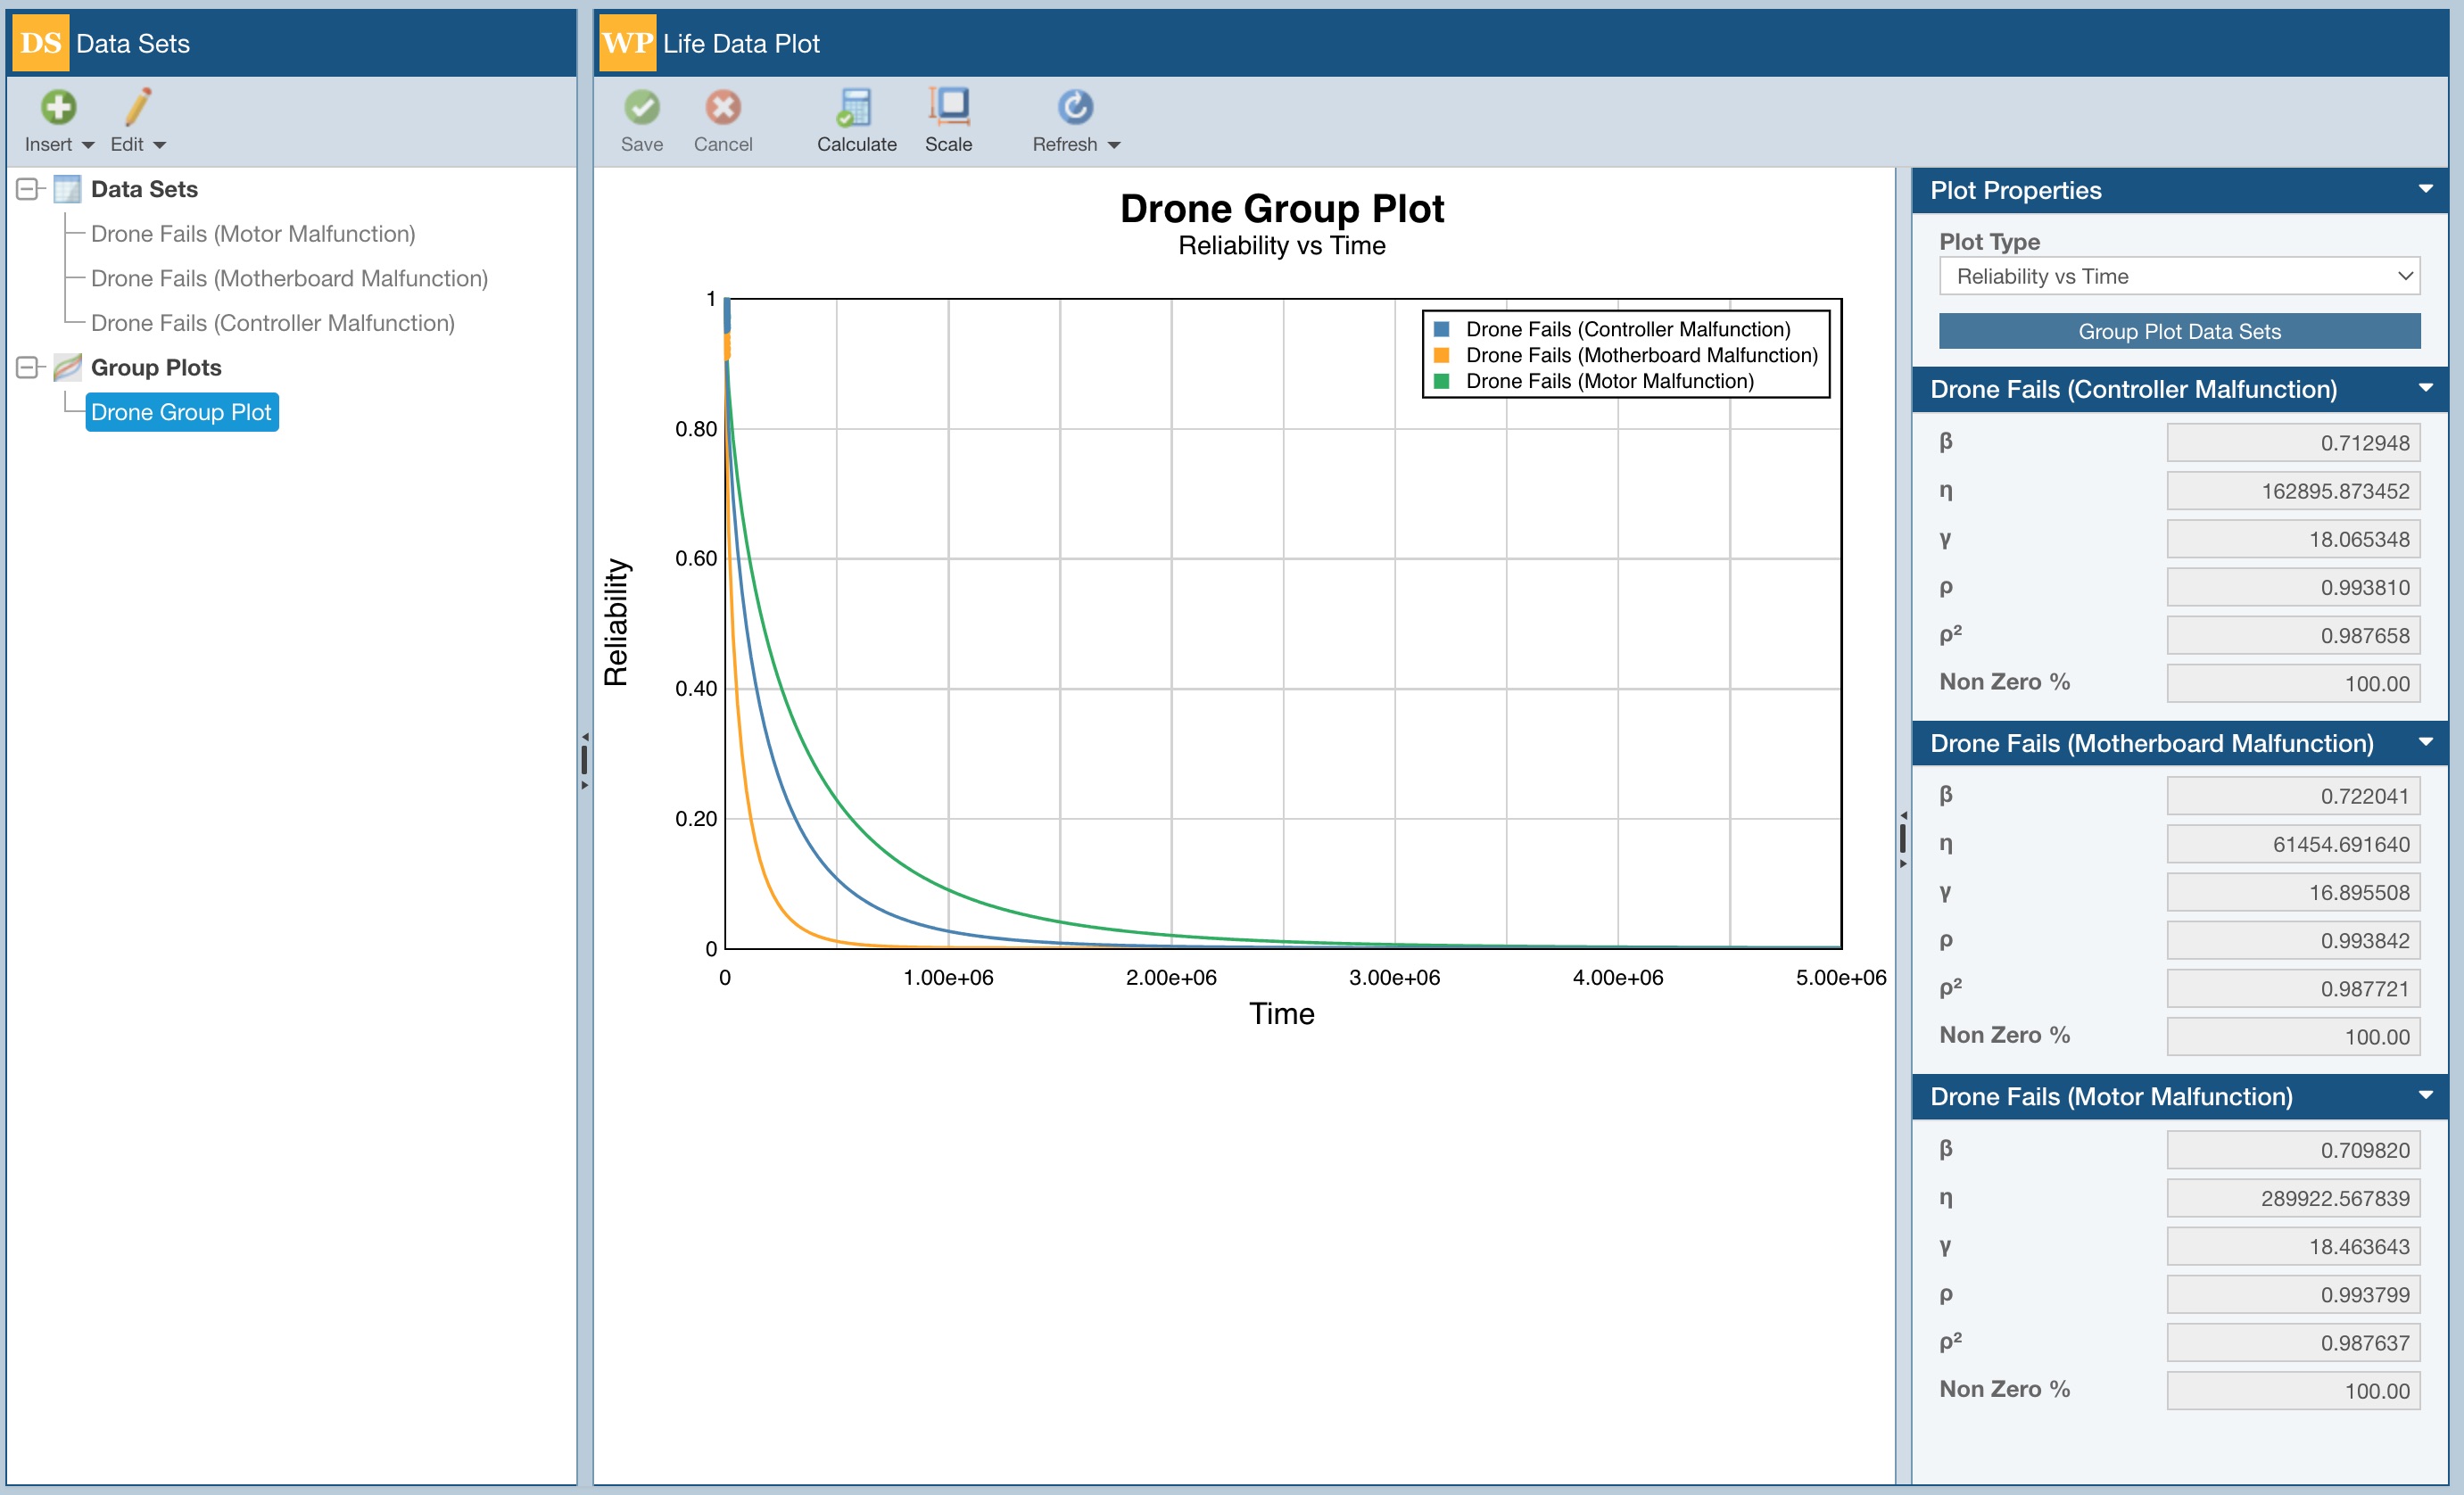Click the Save checkmark icon
The height and width of the screenshot is (1495, 2464).
click(641, 107)
